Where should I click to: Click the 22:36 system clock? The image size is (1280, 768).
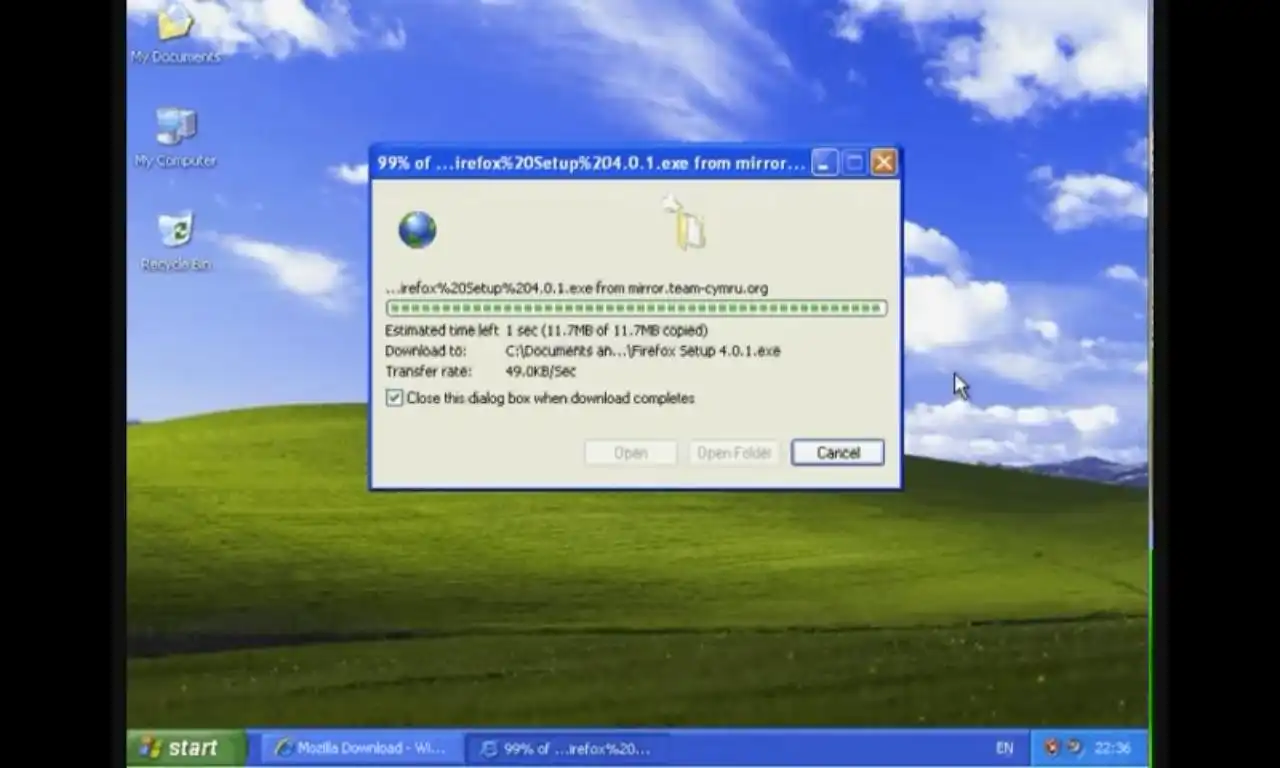coord(1113,748)
